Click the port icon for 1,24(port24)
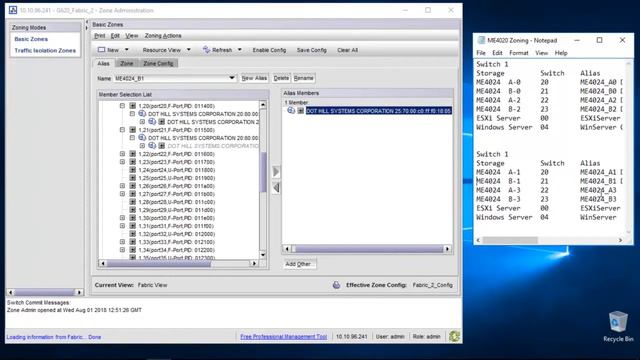Screen dimensions: 640x360 pos(133,170)
